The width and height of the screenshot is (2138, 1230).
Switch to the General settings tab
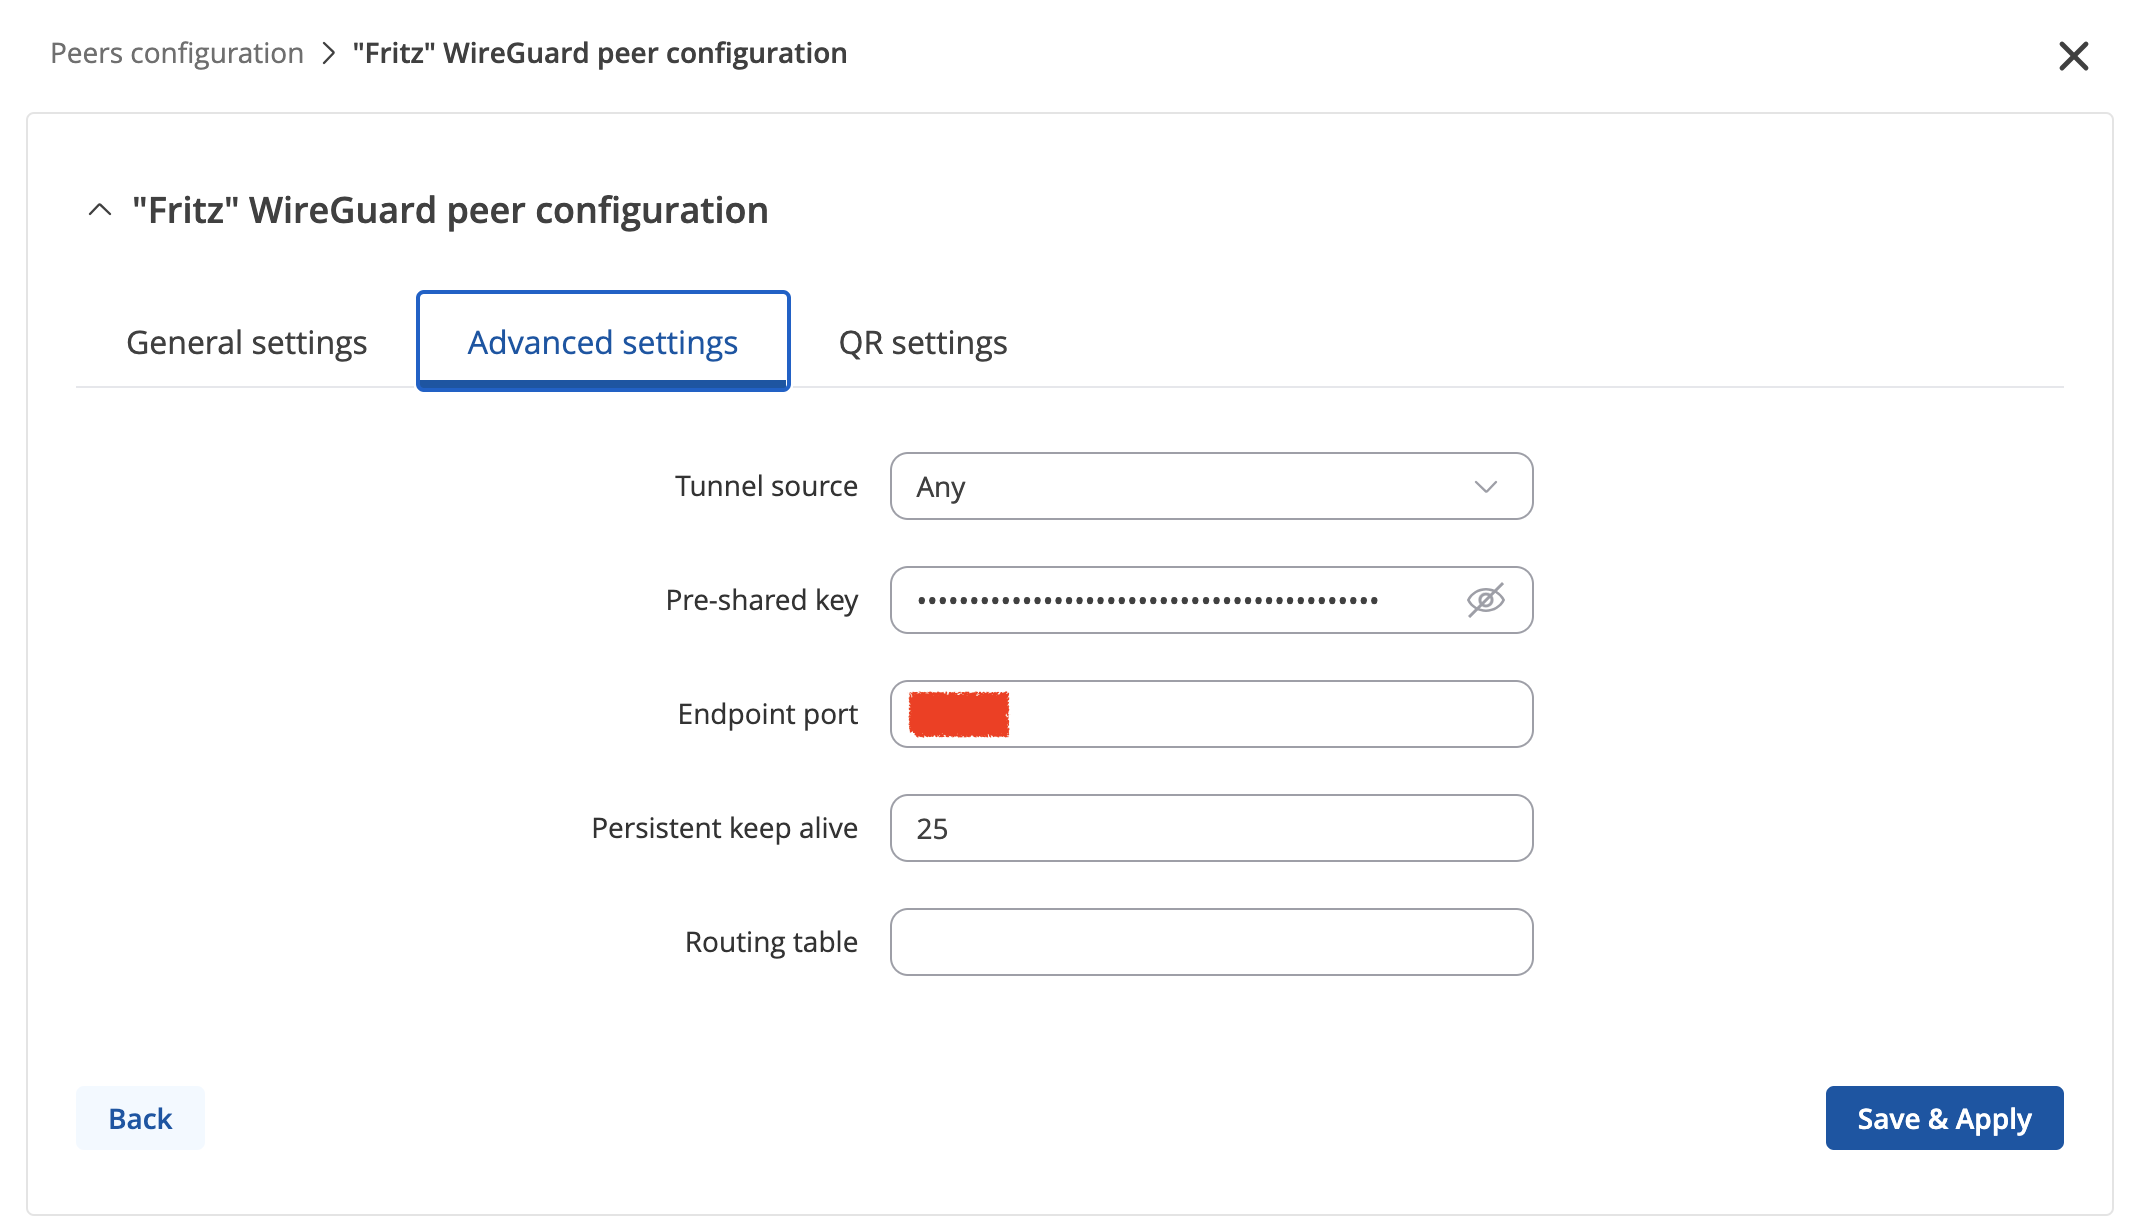coord(247,342)
